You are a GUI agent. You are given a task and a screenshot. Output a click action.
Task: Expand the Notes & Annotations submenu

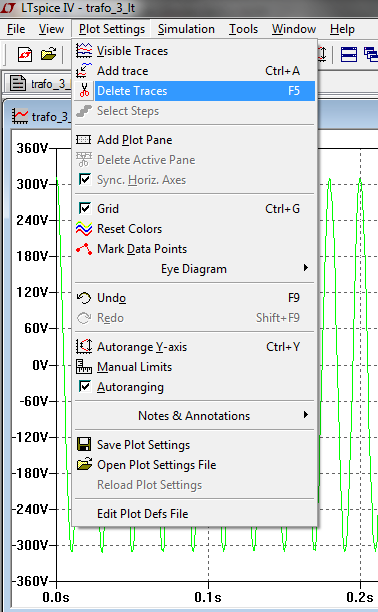tap(194, 416)
